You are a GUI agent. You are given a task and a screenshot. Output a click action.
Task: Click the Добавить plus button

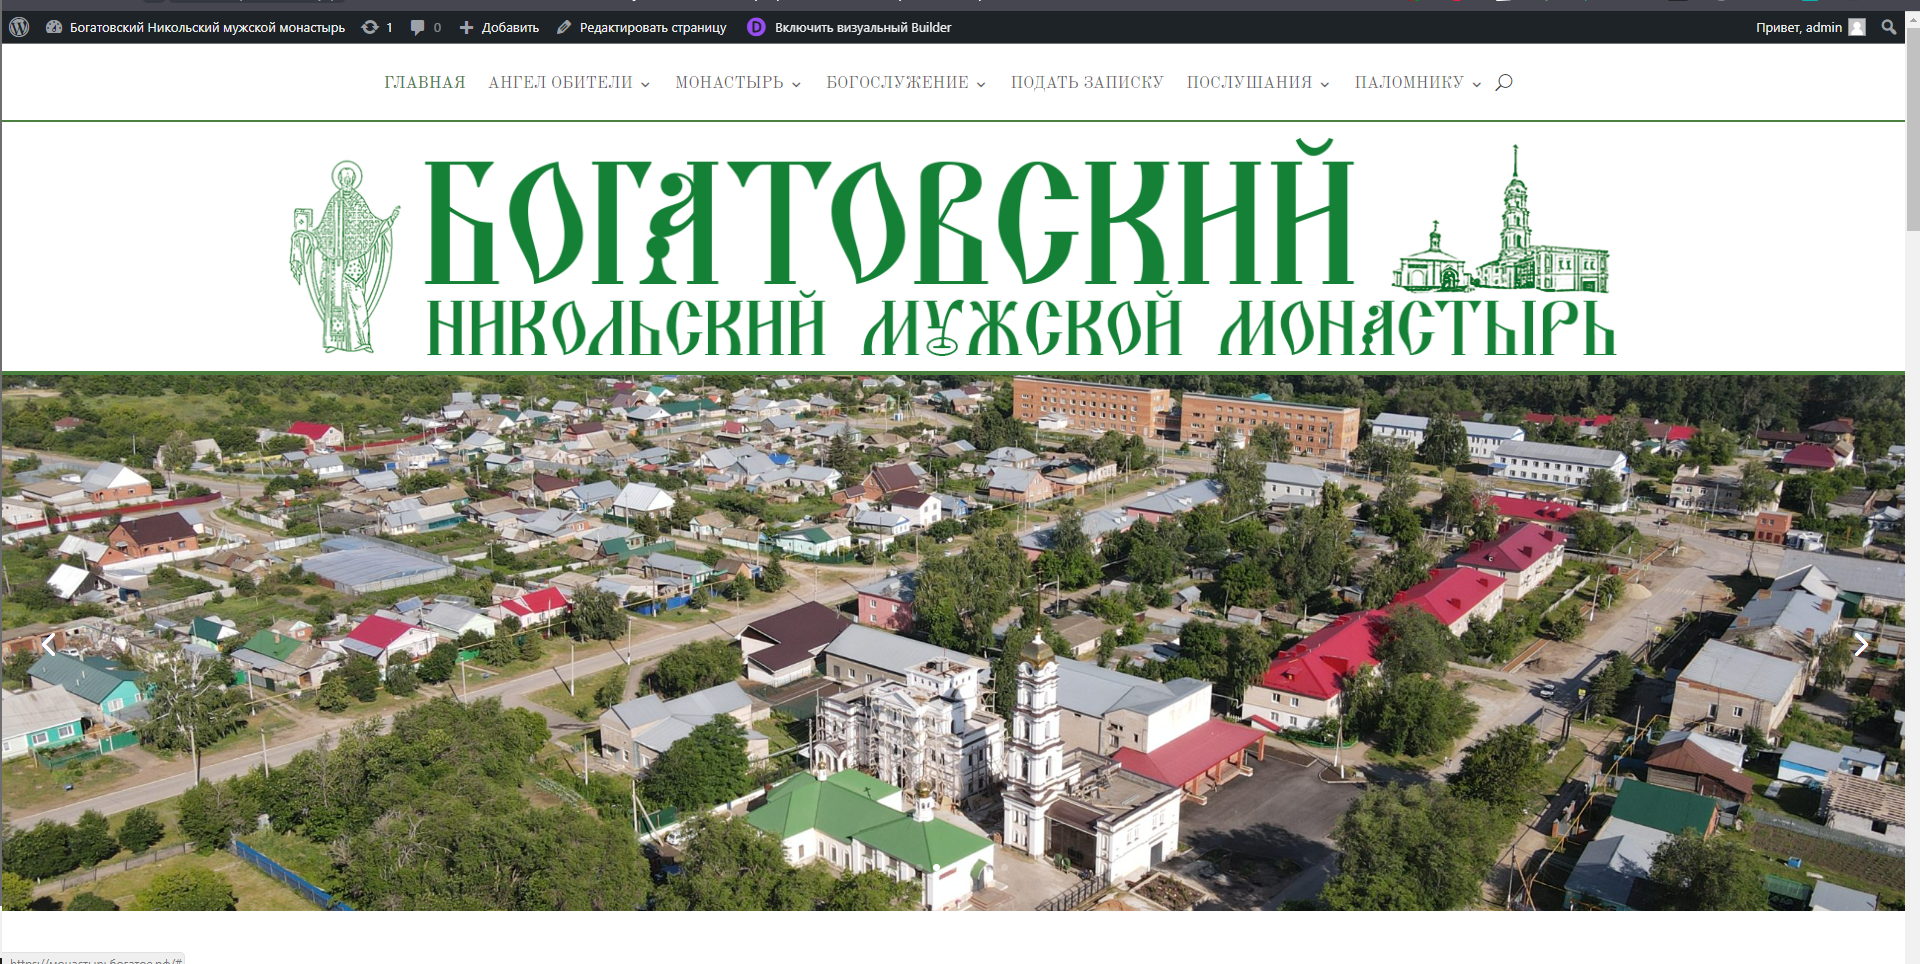tap(499, 28)
